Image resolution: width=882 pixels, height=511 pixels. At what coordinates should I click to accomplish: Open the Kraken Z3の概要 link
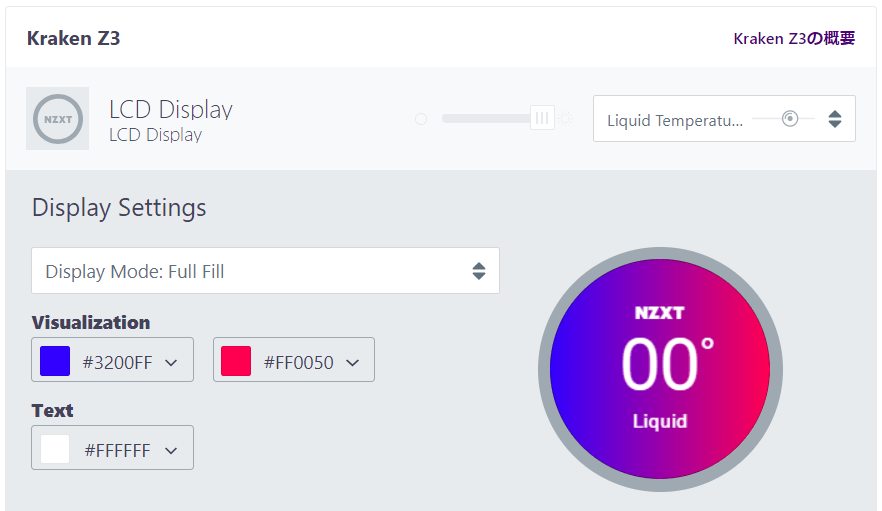[794, 38]
